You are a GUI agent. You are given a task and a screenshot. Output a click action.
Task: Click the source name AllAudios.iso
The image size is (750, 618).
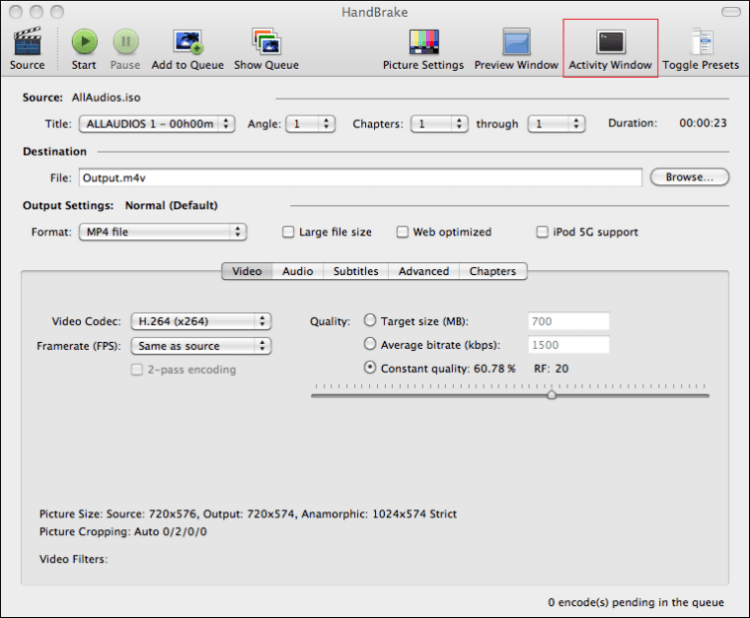click(x=106, y=98)
